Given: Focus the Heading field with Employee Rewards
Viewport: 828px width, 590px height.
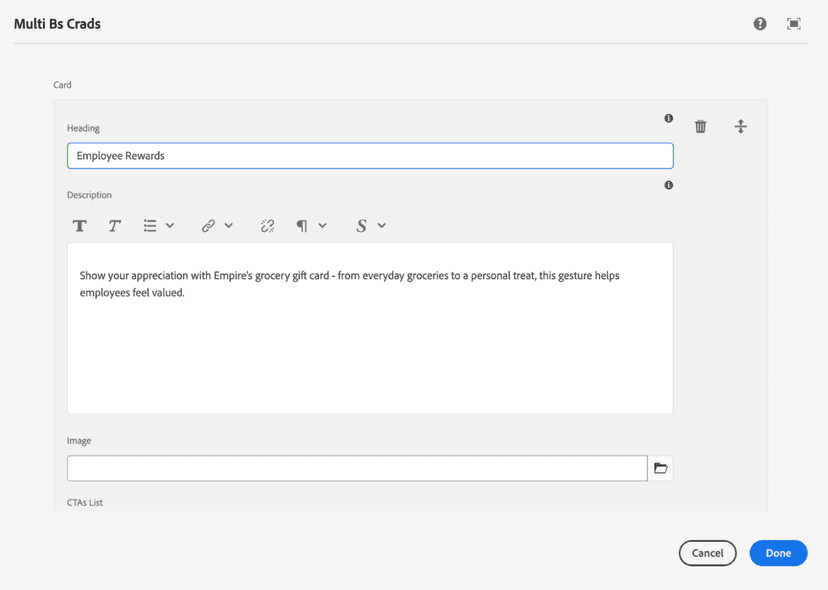Looking at the screenshot, I should pyautogui.click(x=370, y=156).
